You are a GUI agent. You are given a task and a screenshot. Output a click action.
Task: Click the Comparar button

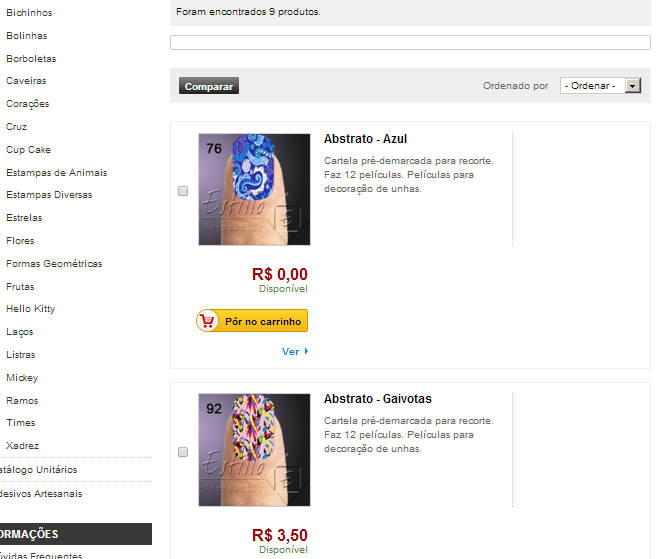209,86
